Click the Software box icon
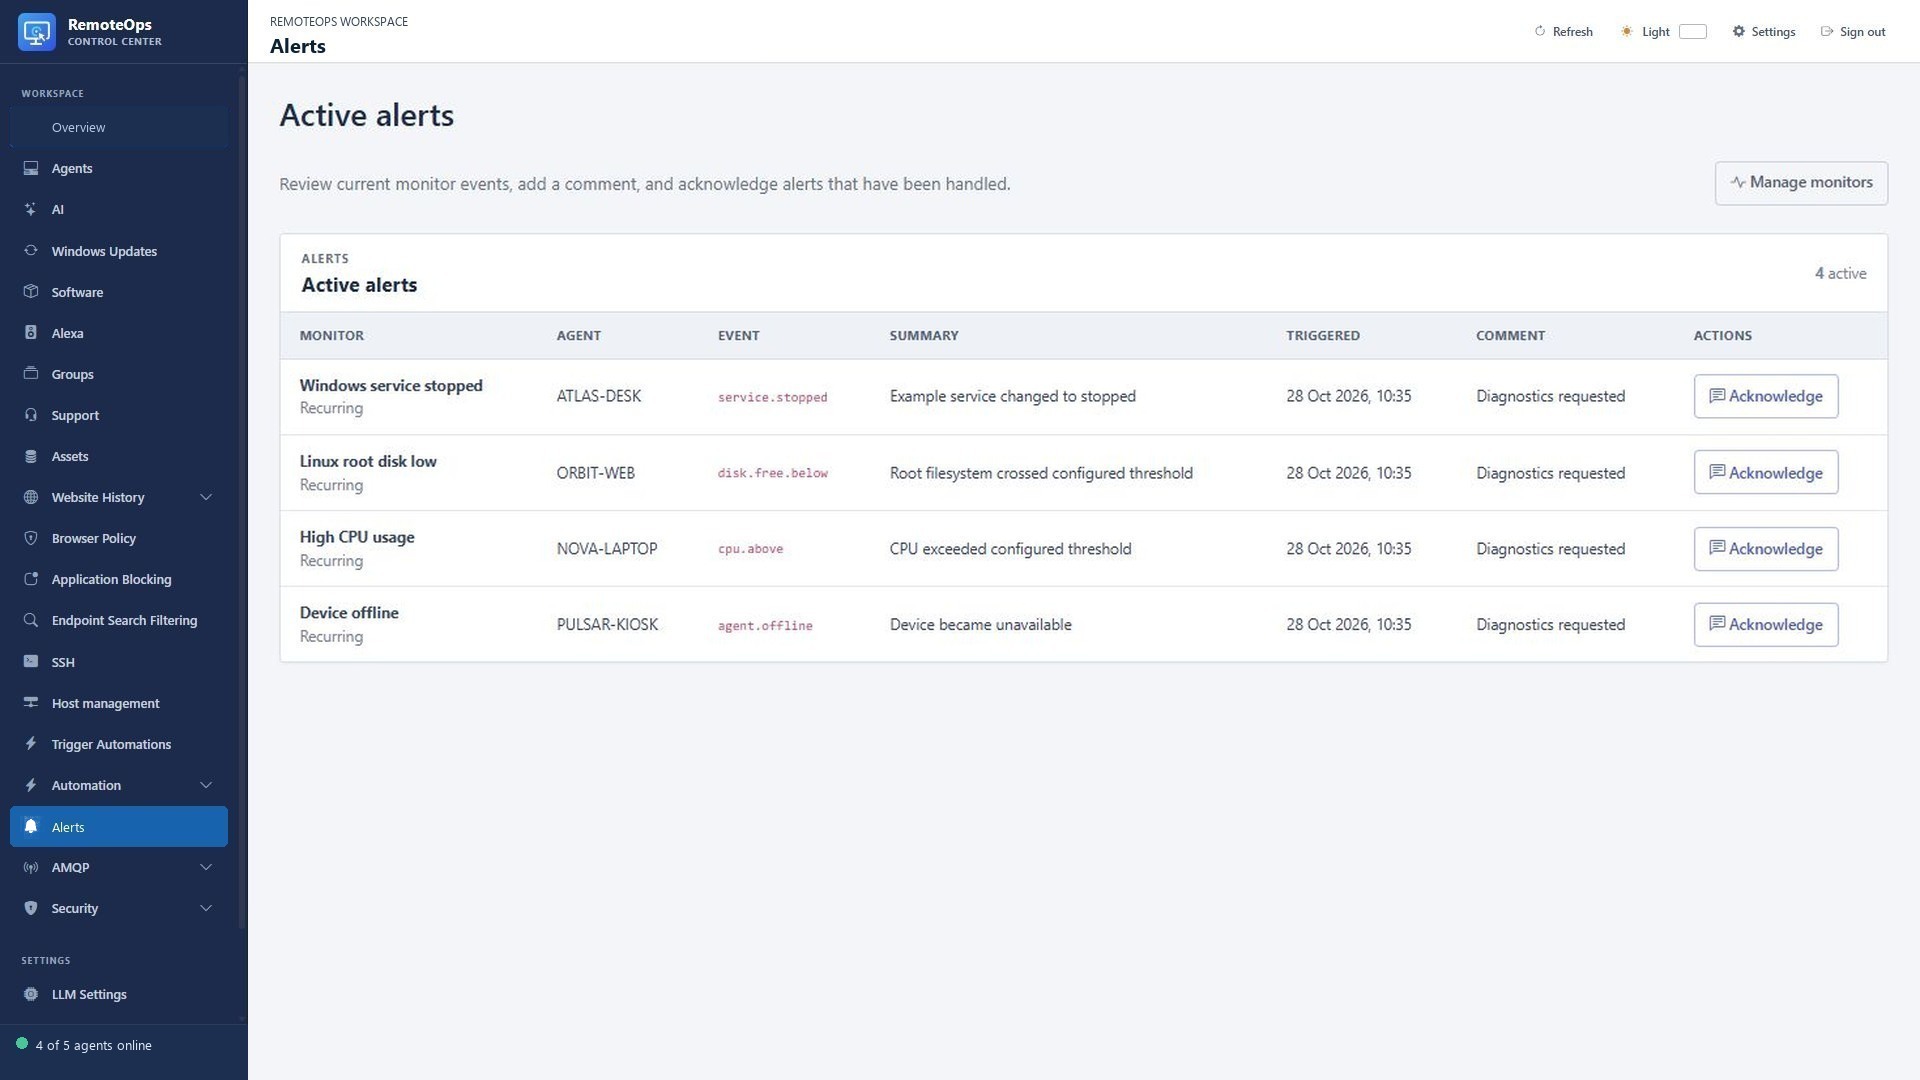Screen dimensions: 1920x1080 tap(31, 292)
